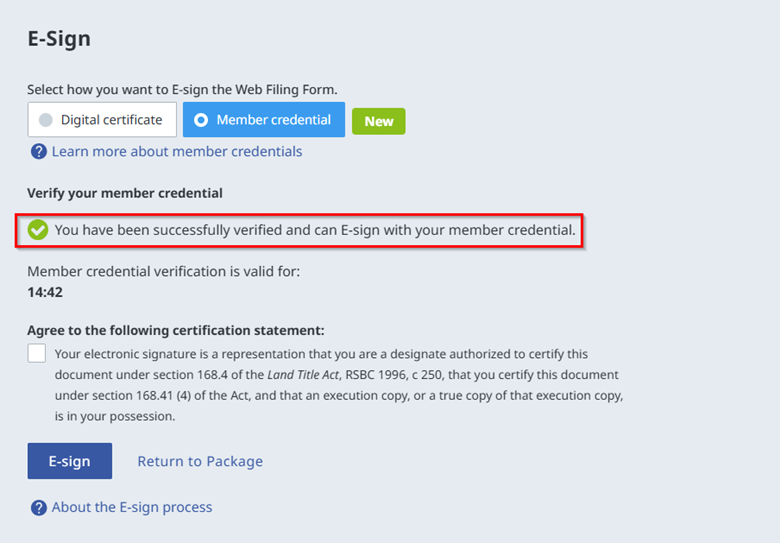This screenshot has width=780, height=543.
Task: Click the Select how you want to E-sign text
Action: click(x=182, y=90)
